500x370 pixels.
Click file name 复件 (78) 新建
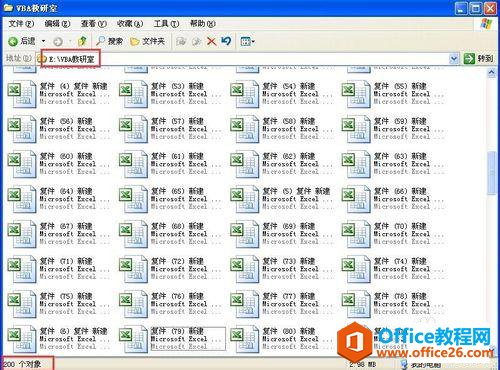[400, 296]
